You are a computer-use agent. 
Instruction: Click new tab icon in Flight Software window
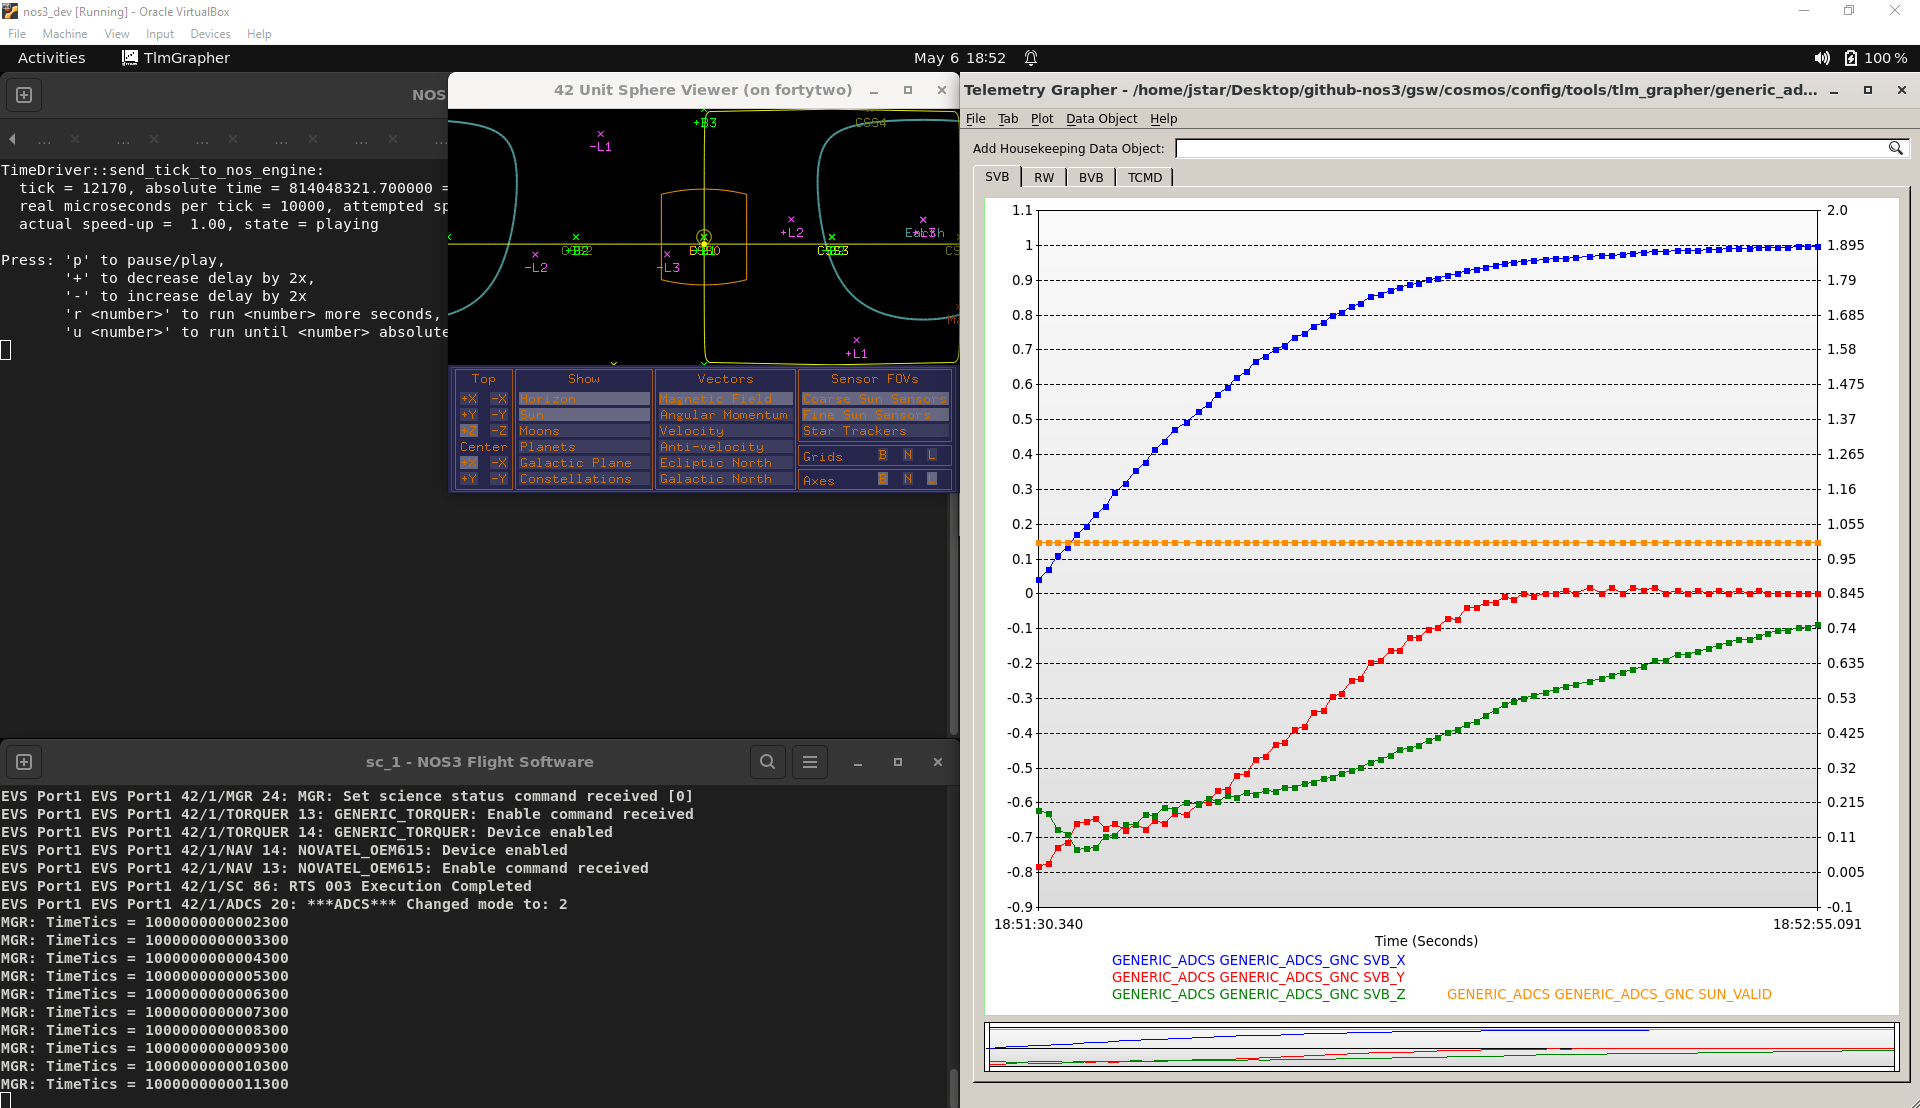click(x=24, y=762)
